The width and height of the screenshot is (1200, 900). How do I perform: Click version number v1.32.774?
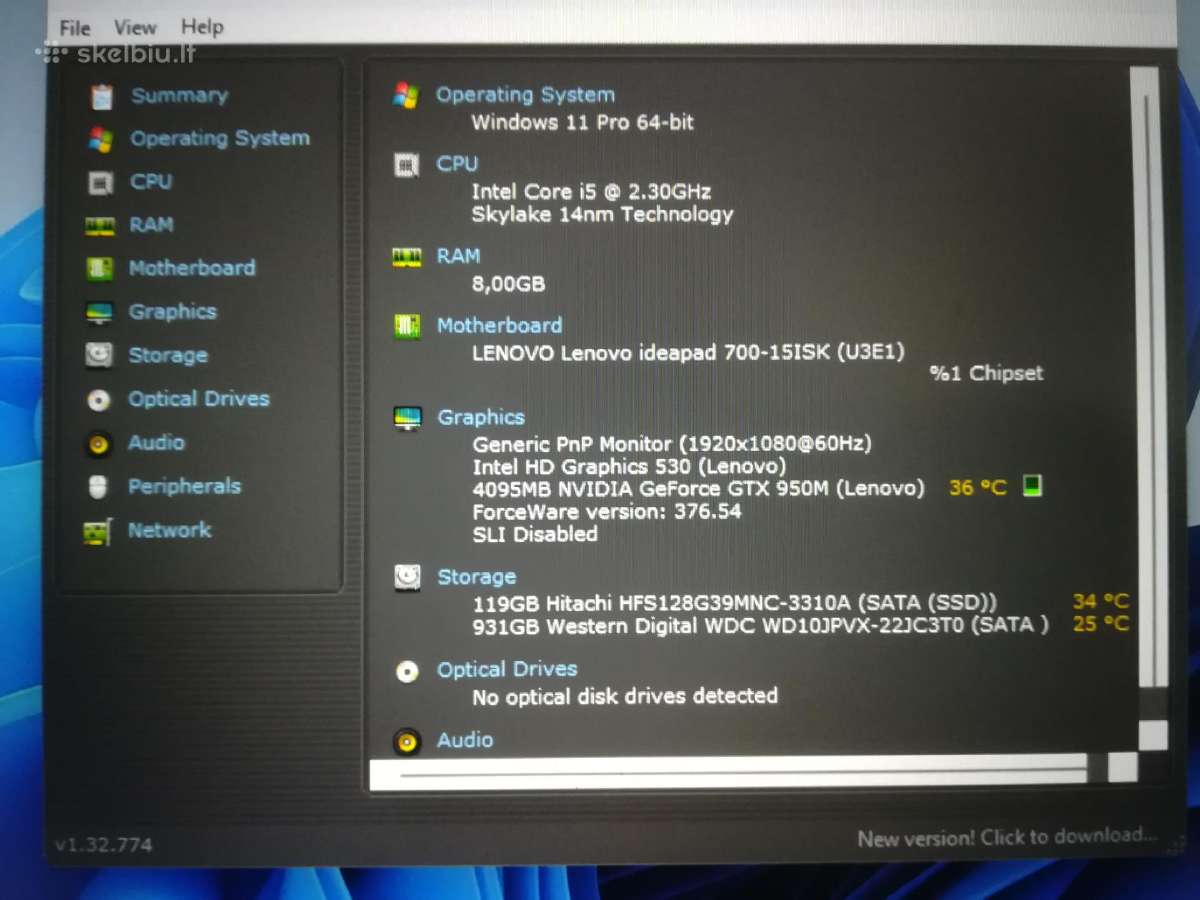tap(104, 845)
